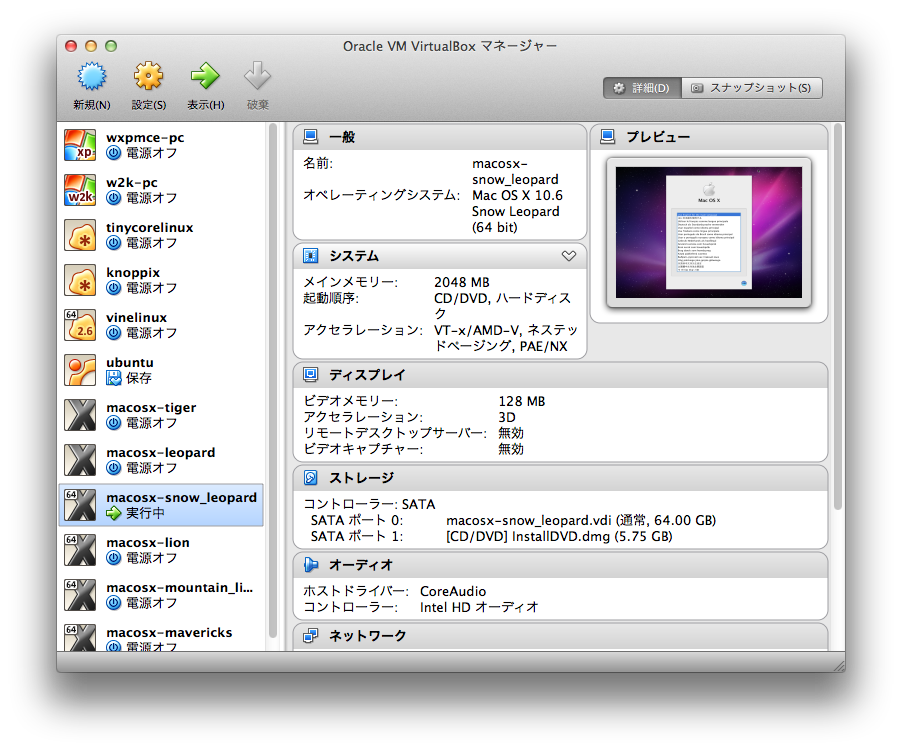902x751 pixels.
Task: Click the Storage (ストレージ) section icon
Action: (311, 478)
